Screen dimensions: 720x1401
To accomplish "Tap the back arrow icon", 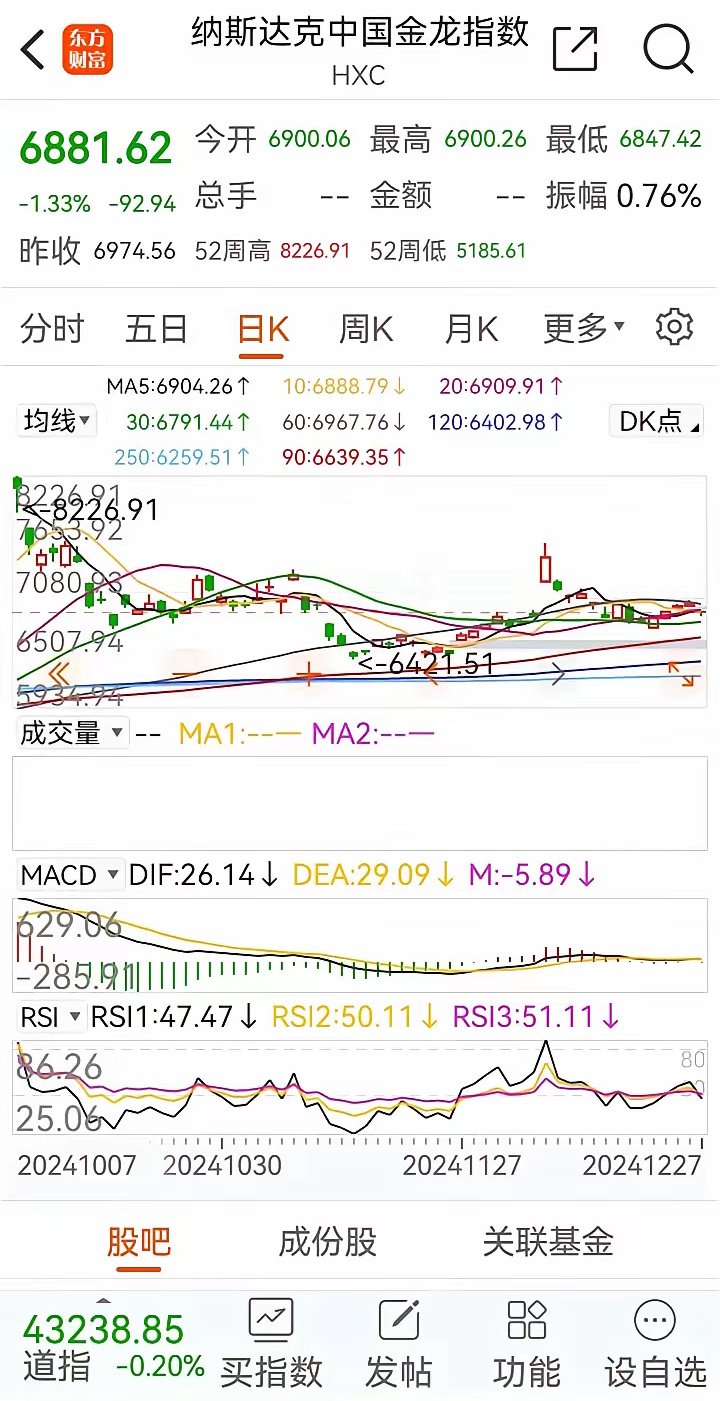I will (x=33, y=50).
